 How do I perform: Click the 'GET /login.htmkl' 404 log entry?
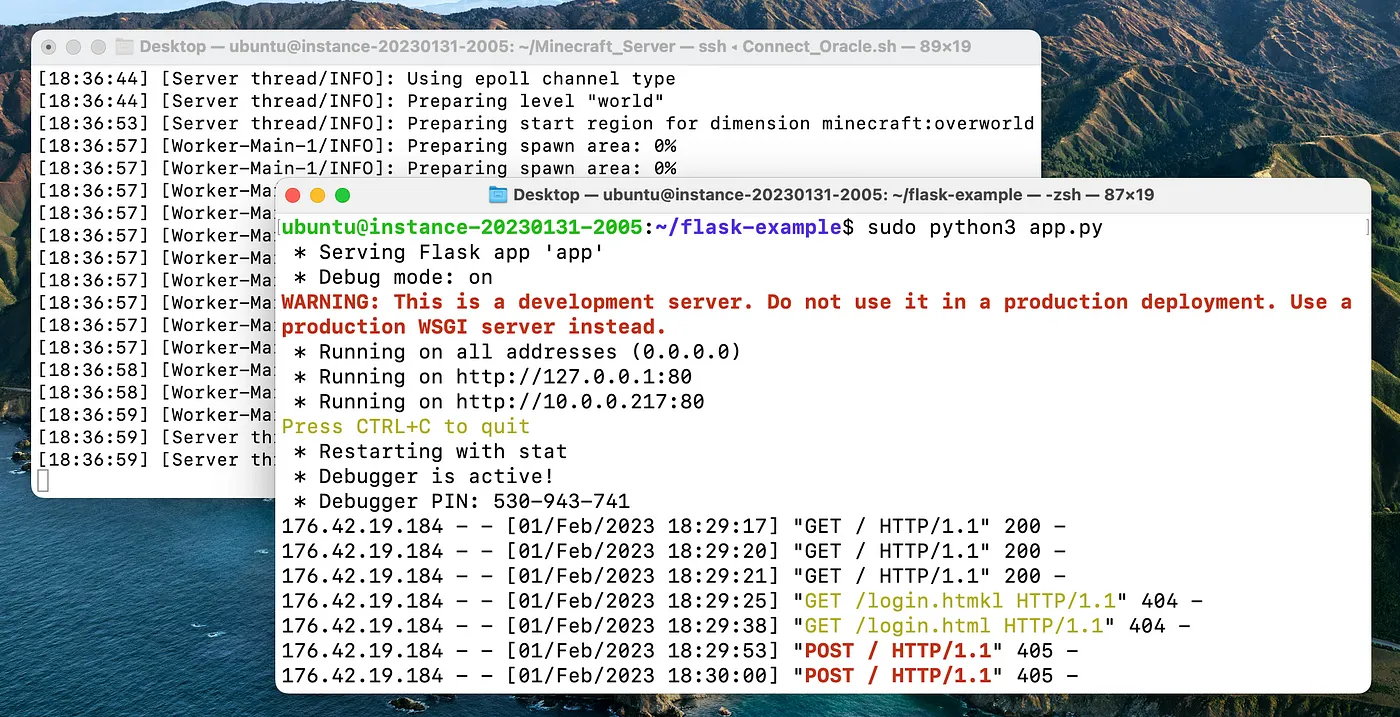(x=742, y=601)
